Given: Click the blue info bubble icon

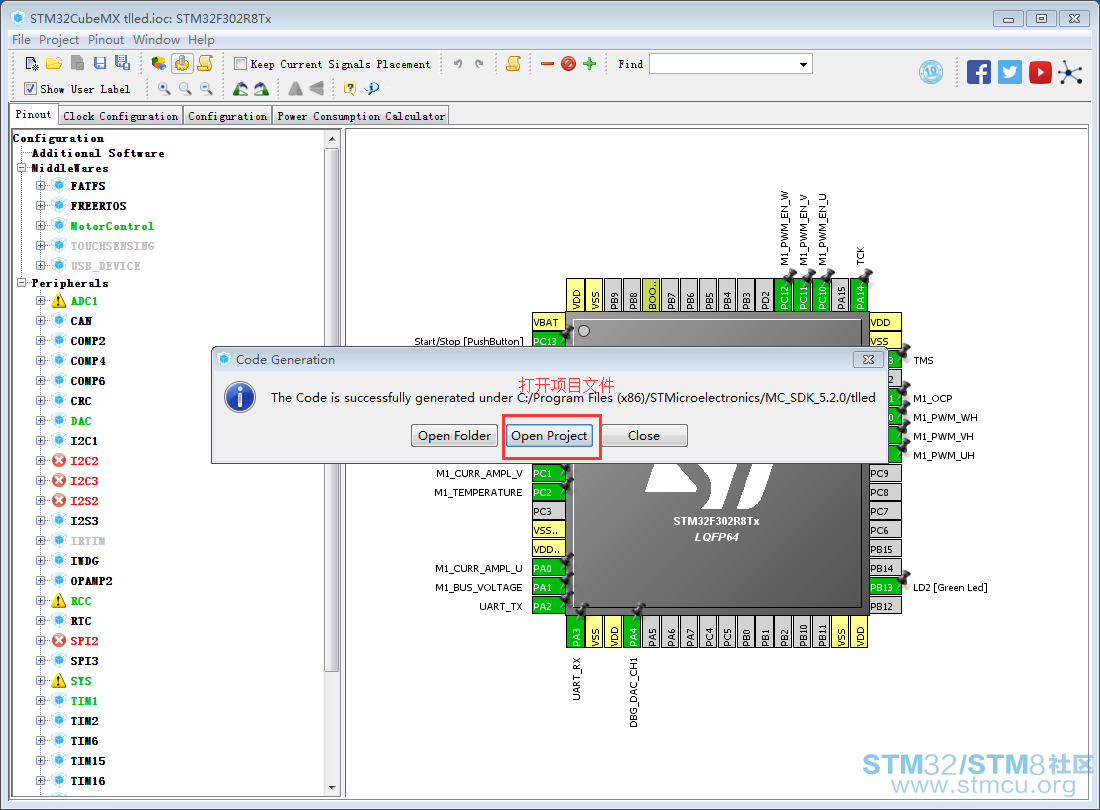Looking at the screenshot, I should pyautogui.click(x=372, y=88).
